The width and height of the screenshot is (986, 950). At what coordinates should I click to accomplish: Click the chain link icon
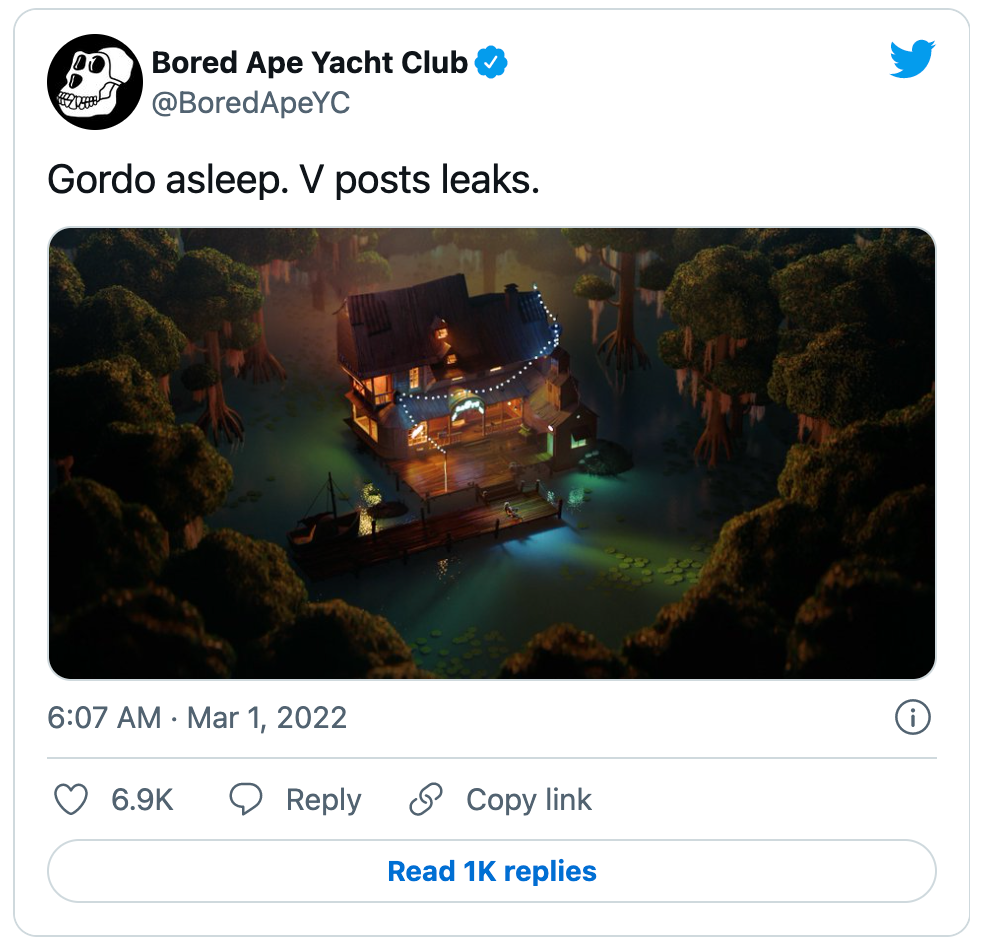point(427,800)
